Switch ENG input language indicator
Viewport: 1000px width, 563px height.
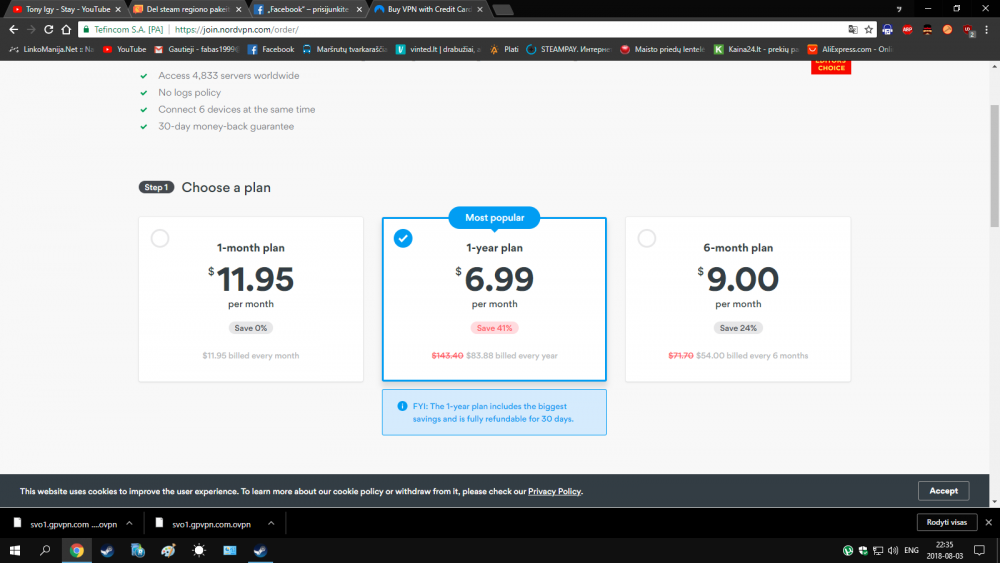pos(911,550)
